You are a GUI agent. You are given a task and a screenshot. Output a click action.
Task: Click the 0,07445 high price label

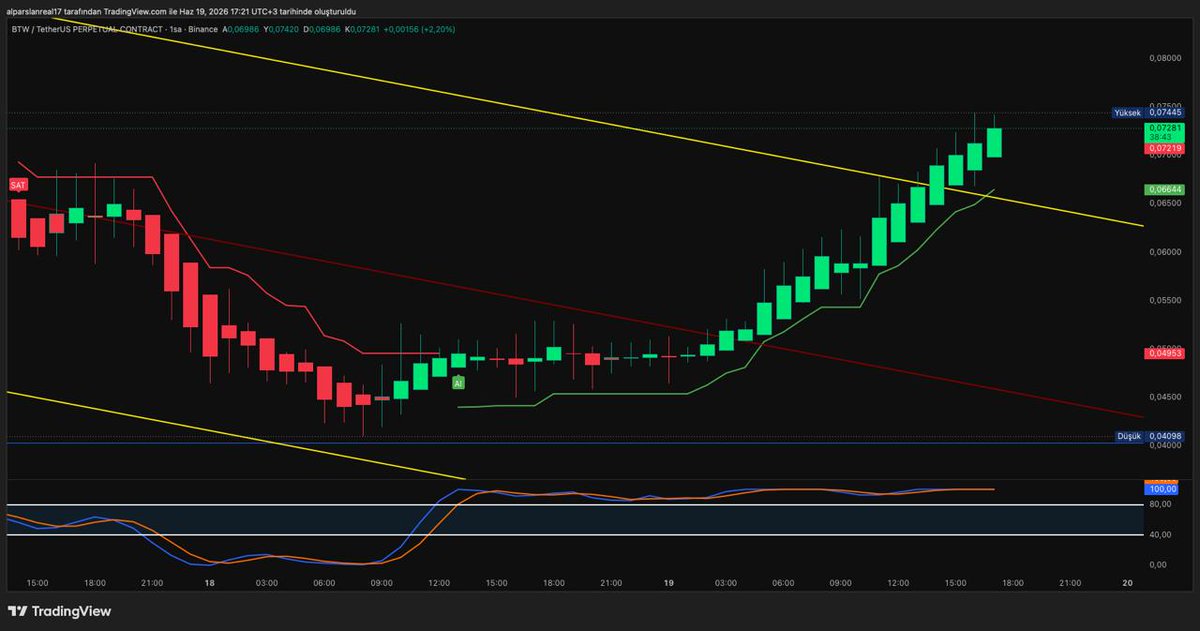pos(1166,113)
